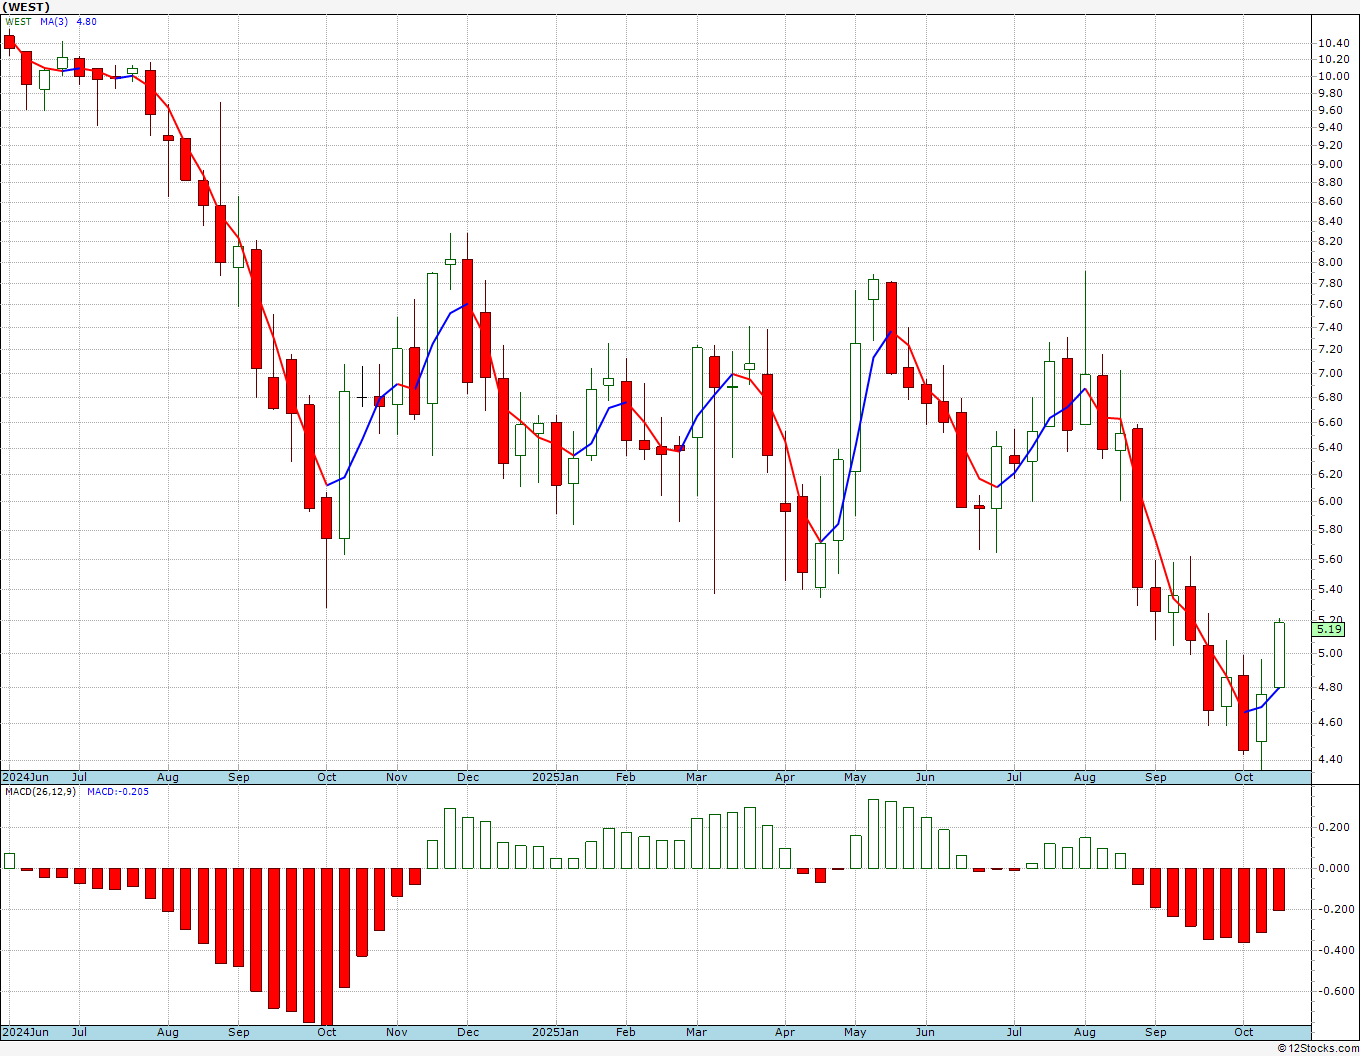Select the 5.60 price axis label
The image size is (1360, 1056).
(x=1332, y=560)
